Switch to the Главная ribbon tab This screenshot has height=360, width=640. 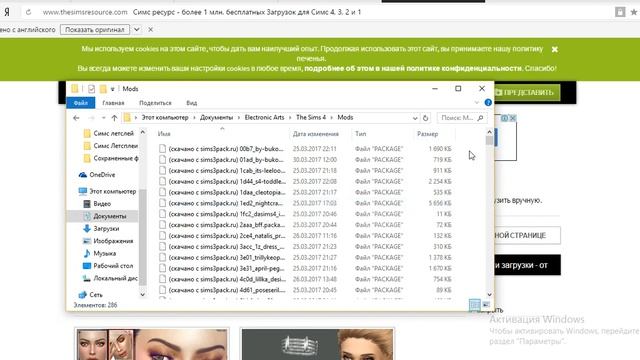click(x=113, y=103)
